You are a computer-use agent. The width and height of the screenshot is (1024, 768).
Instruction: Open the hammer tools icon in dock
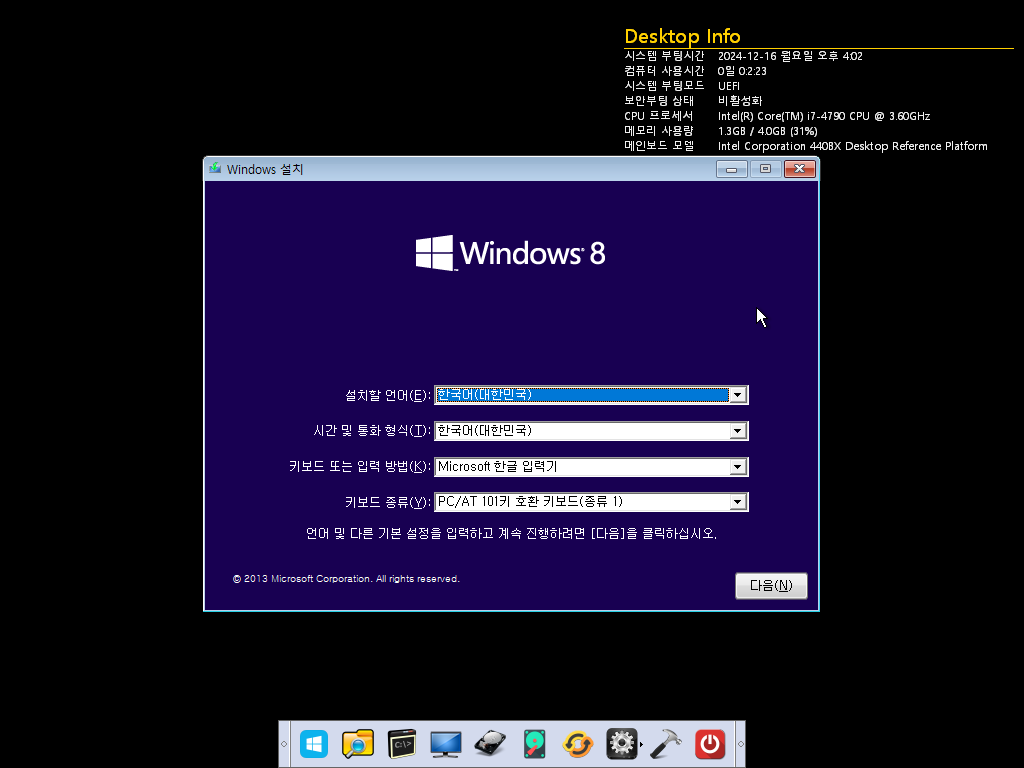pyautogui.click(x=666, y=744)
